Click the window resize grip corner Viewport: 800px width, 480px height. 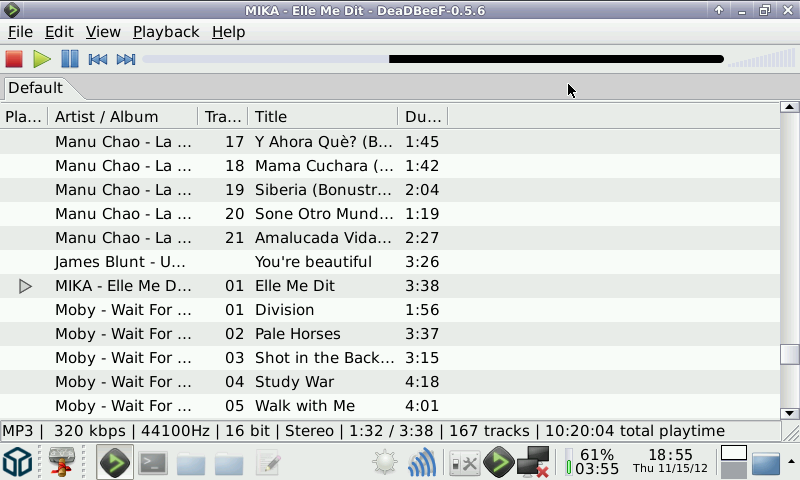click(x=791, y=433)
